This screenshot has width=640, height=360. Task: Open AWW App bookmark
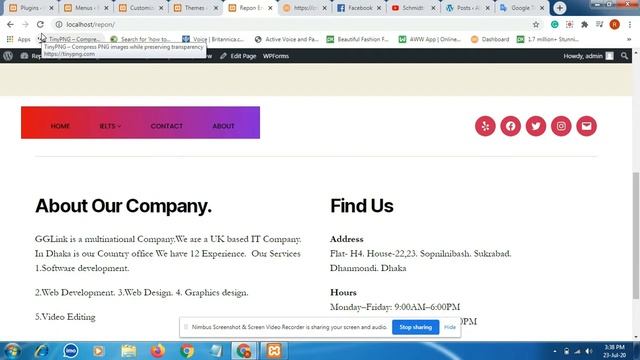click(429, 39)
